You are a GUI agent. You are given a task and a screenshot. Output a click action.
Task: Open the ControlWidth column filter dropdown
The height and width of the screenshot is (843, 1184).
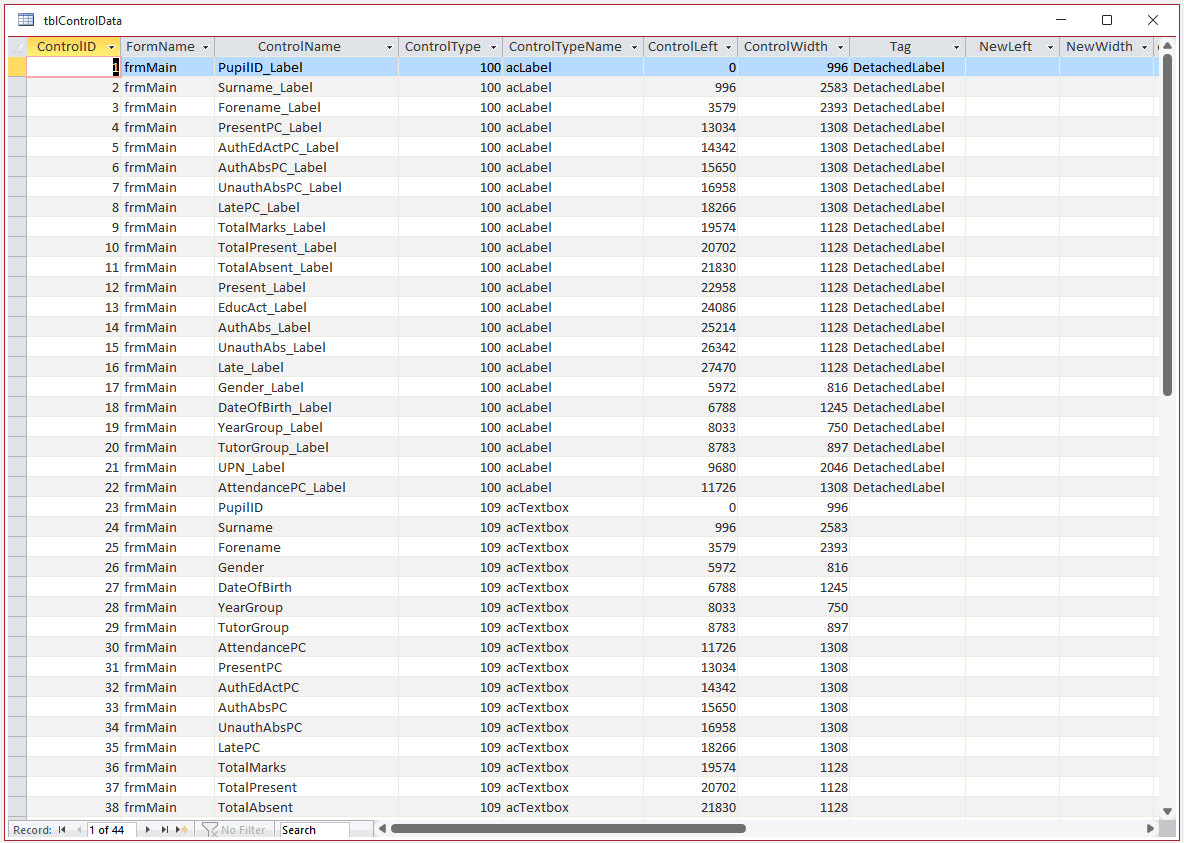click(x=840, y=47)
